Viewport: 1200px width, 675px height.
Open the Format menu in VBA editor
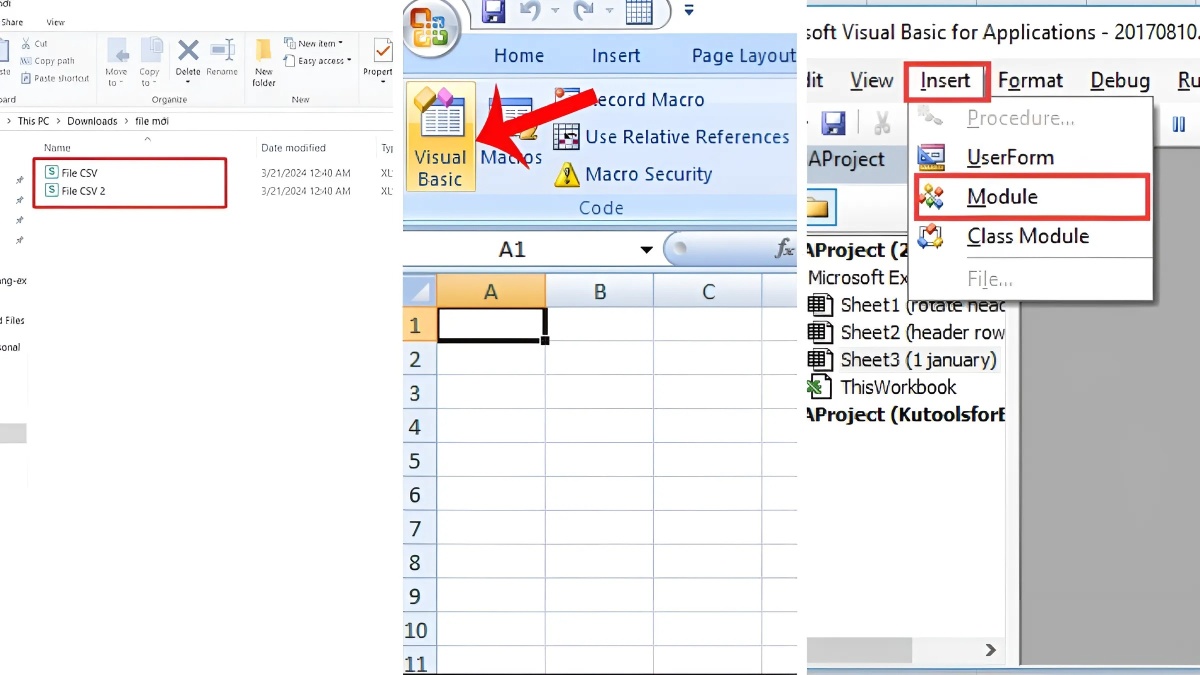pos(1031,80)
